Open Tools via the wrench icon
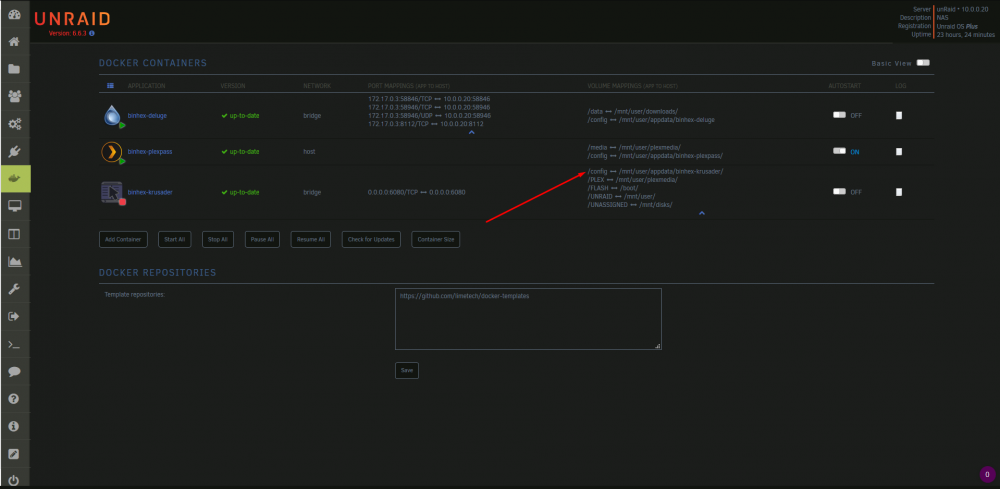 pyautogui.click(x=14, y=289)
